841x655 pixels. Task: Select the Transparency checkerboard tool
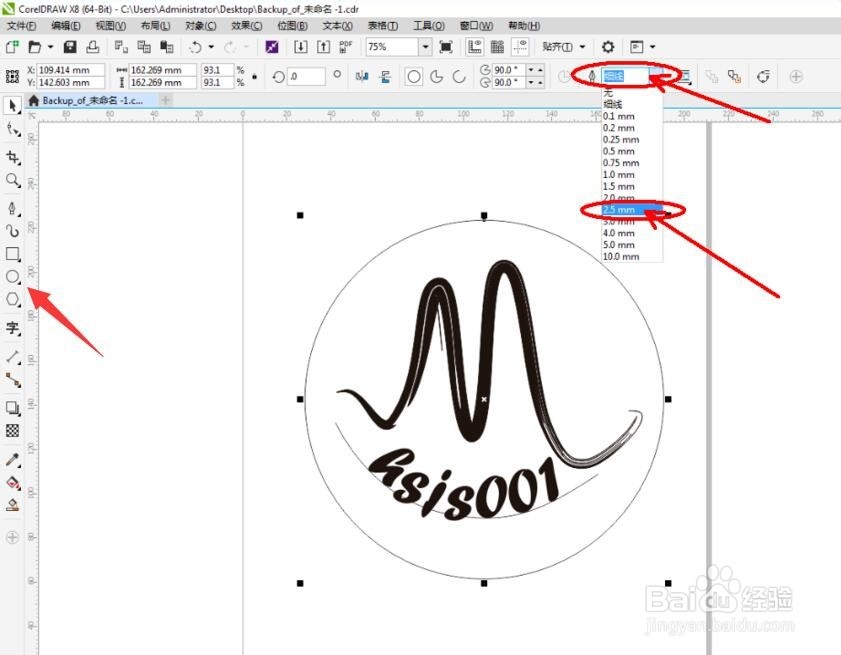13,430
